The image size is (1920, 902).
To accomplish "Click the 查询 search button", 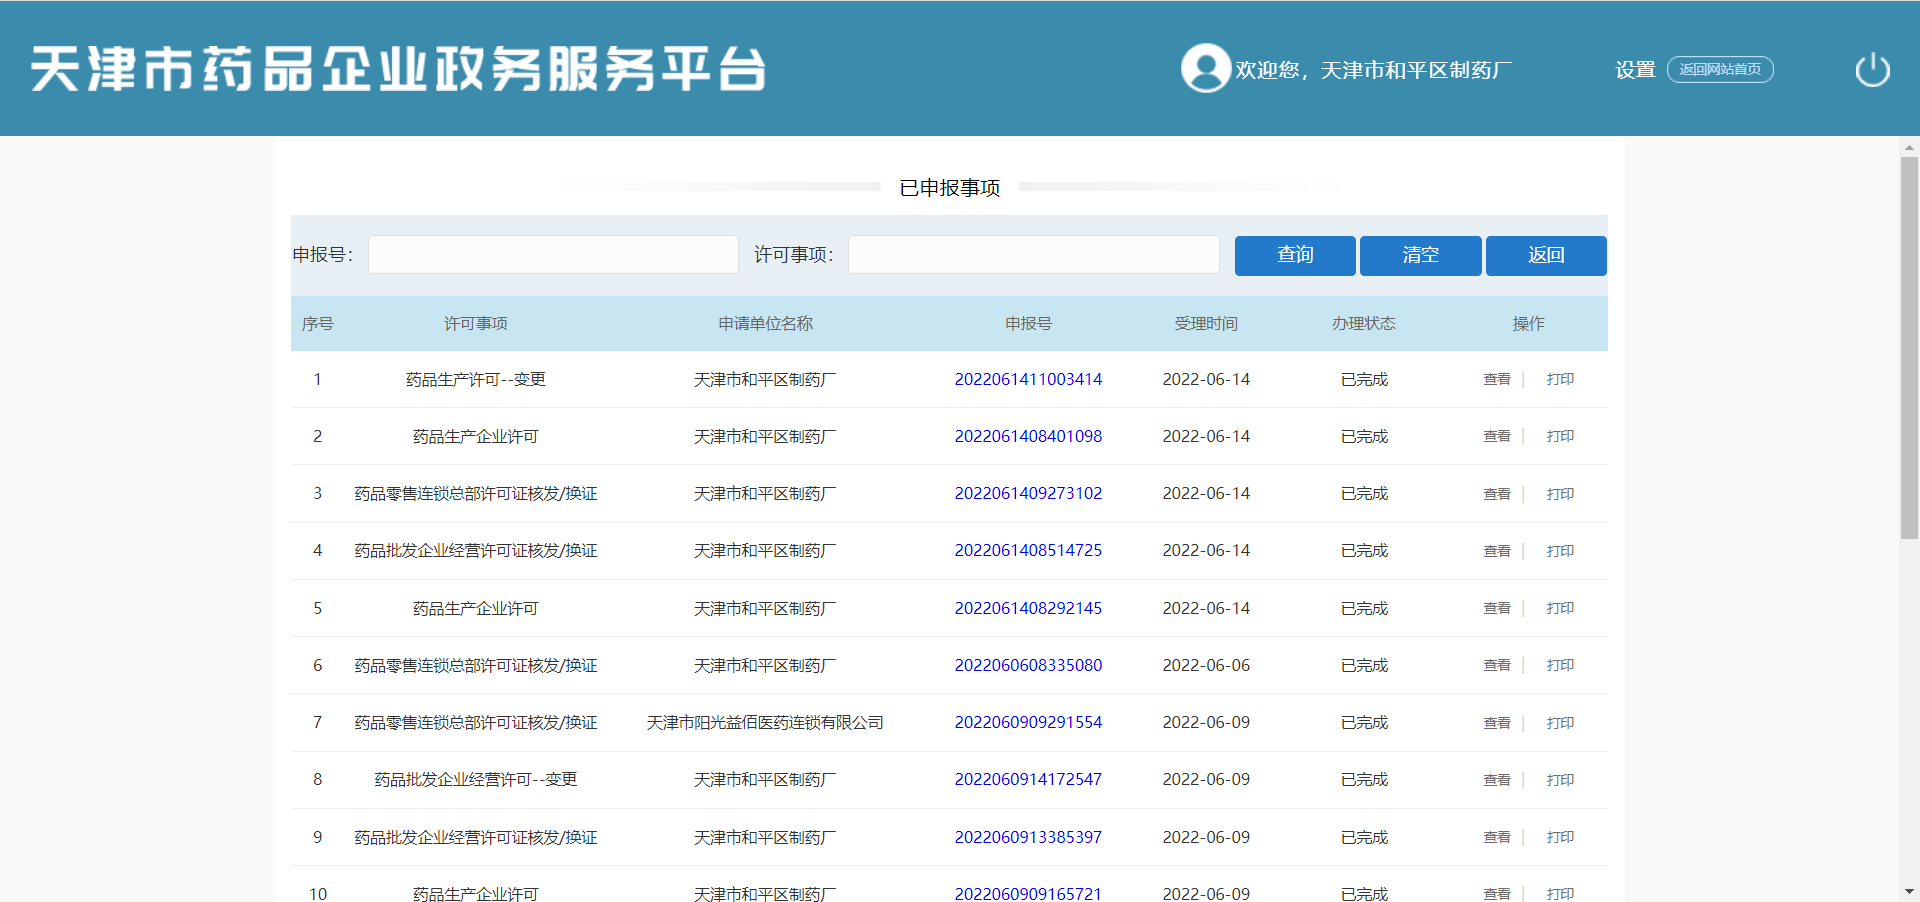I will point(1294,255).
